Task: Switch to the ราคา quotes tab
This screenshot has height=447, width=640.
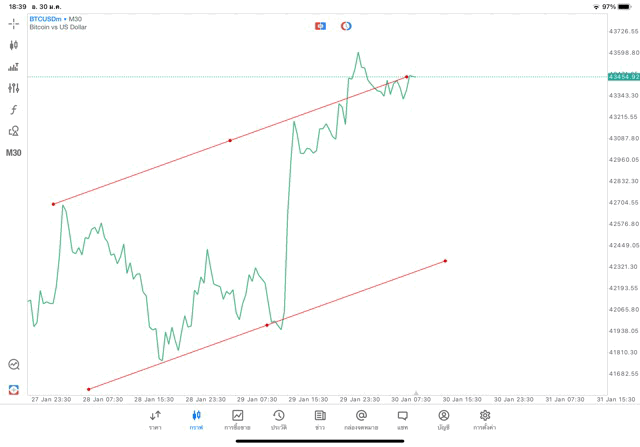Action: pyautogui.click(x=155, y=419)
